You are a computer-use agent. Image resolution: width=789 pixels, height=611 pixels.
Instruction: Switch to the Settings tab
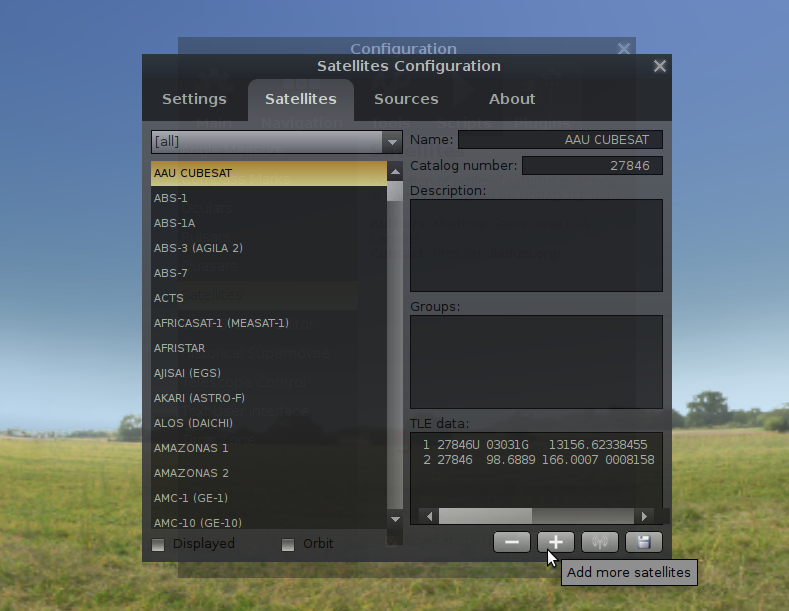tap(194, 99)
